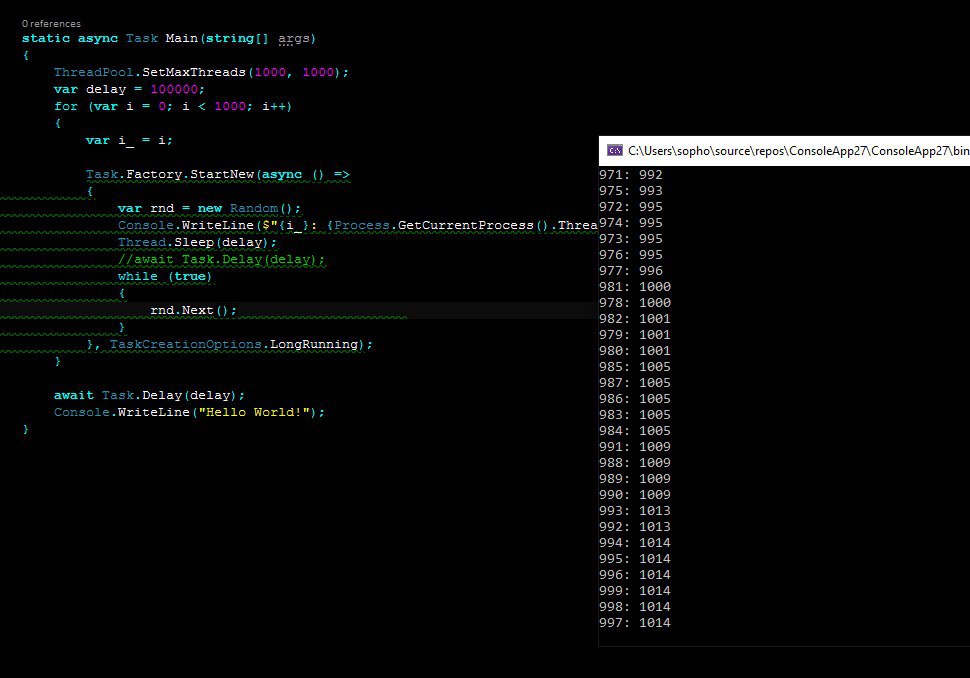Click console output line '993: 1013'

coord(635,511)
